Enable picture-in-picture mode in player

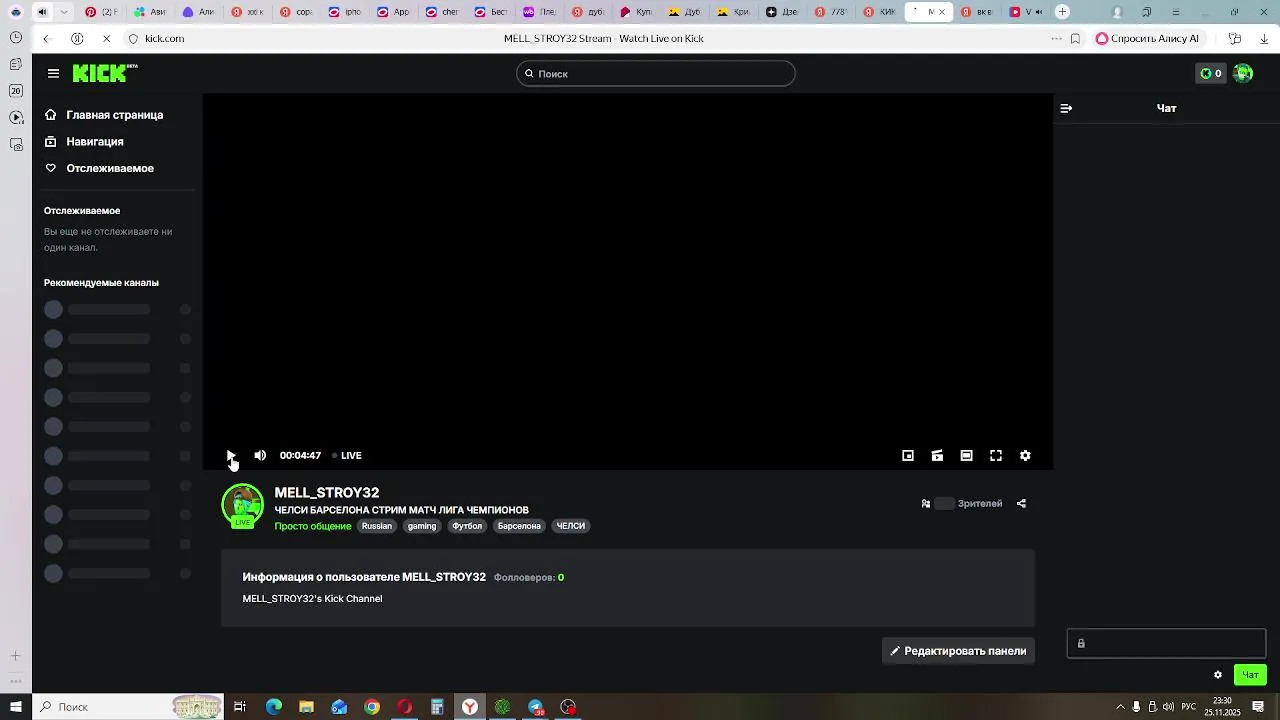click(x=908, y=455)
